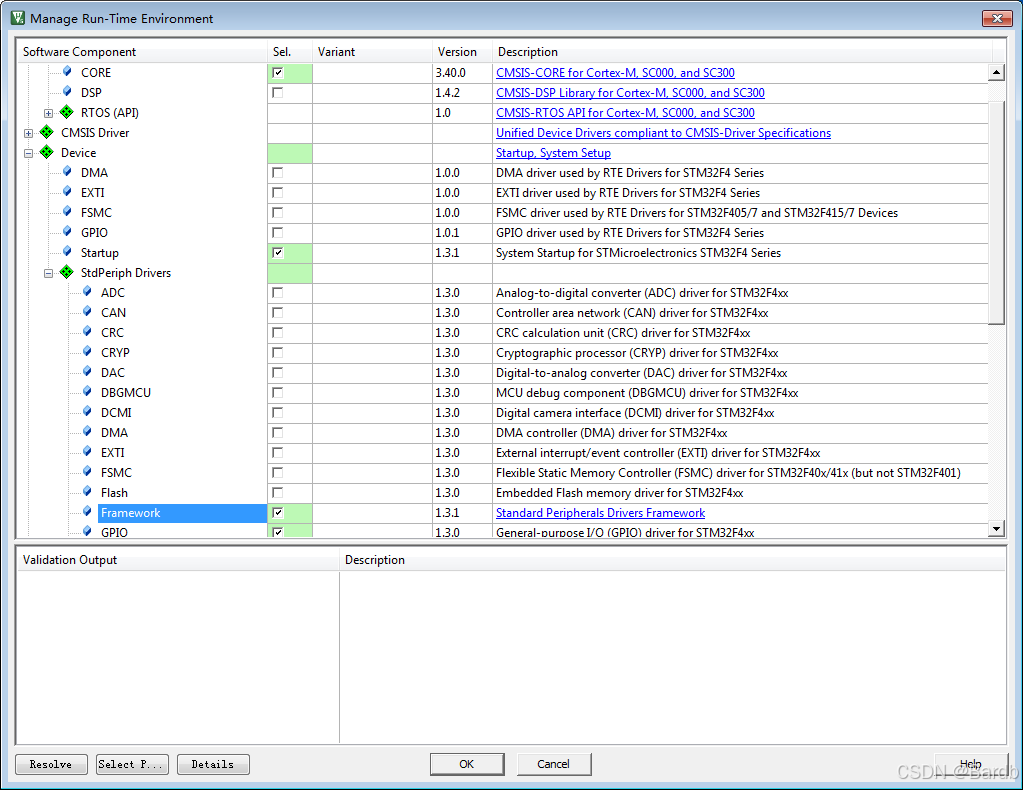Viewport: 1023px width, 790px height.
Task: Click the blue icon beside ADC
Action: pyautogui.click(x=87, y=292)
